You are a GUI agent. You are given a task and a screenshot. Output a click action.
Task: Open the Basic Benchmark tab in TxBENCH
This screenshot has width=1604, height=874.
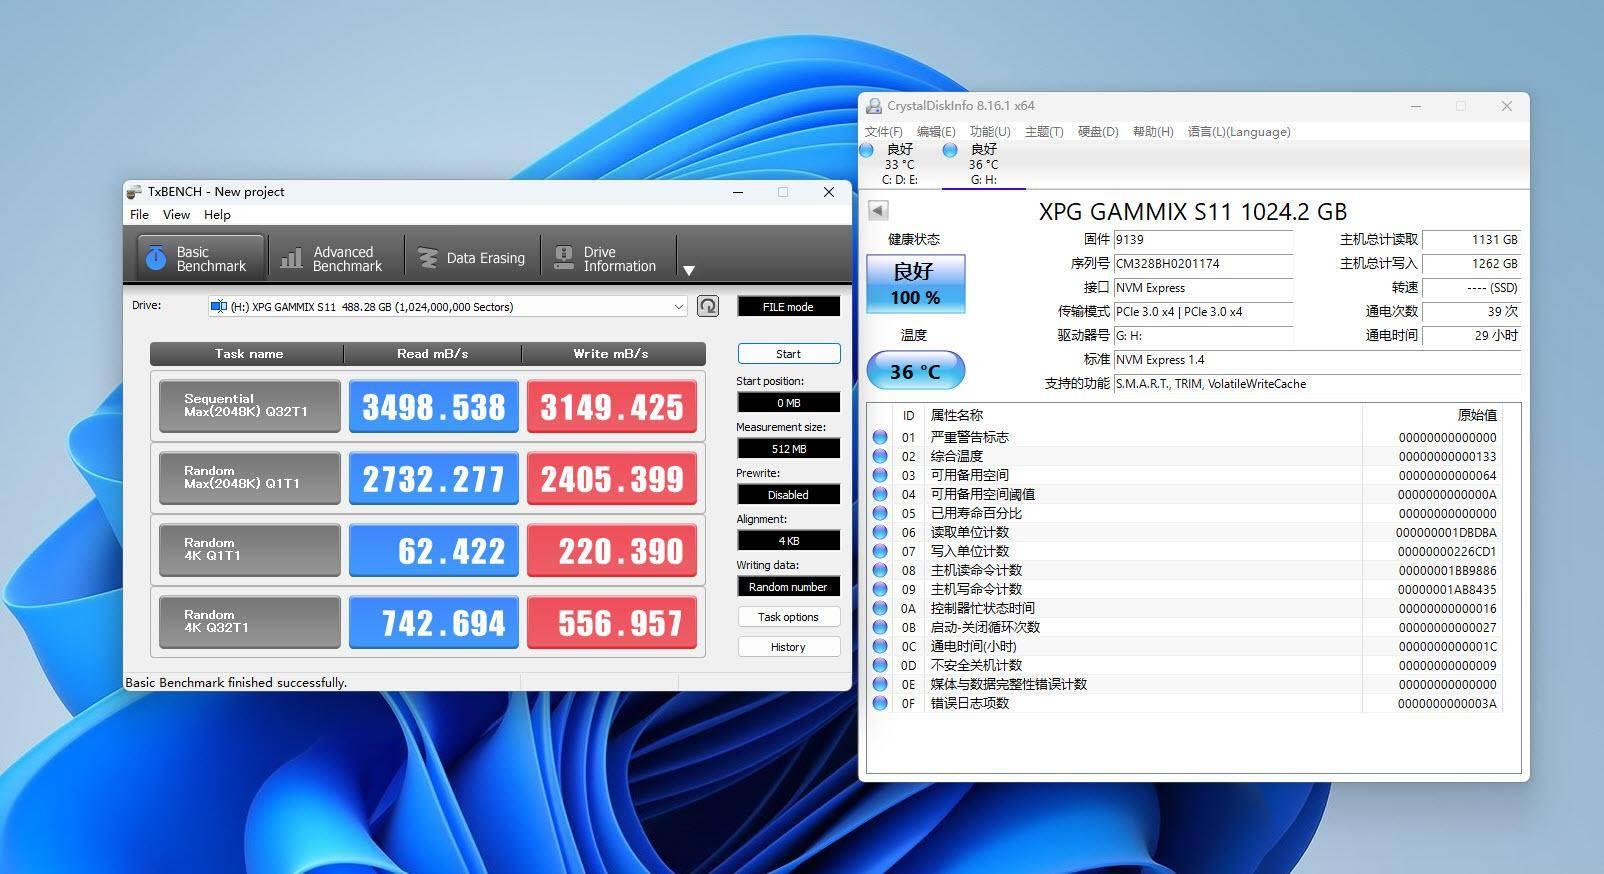(200, 258)
